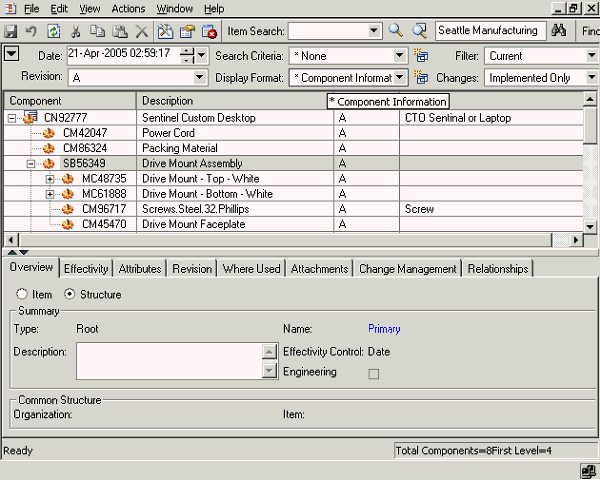The width and height of the screenshot is (600, 480).
Task: Click the Delete X icon in toolbar
Action: click(142, 31)
